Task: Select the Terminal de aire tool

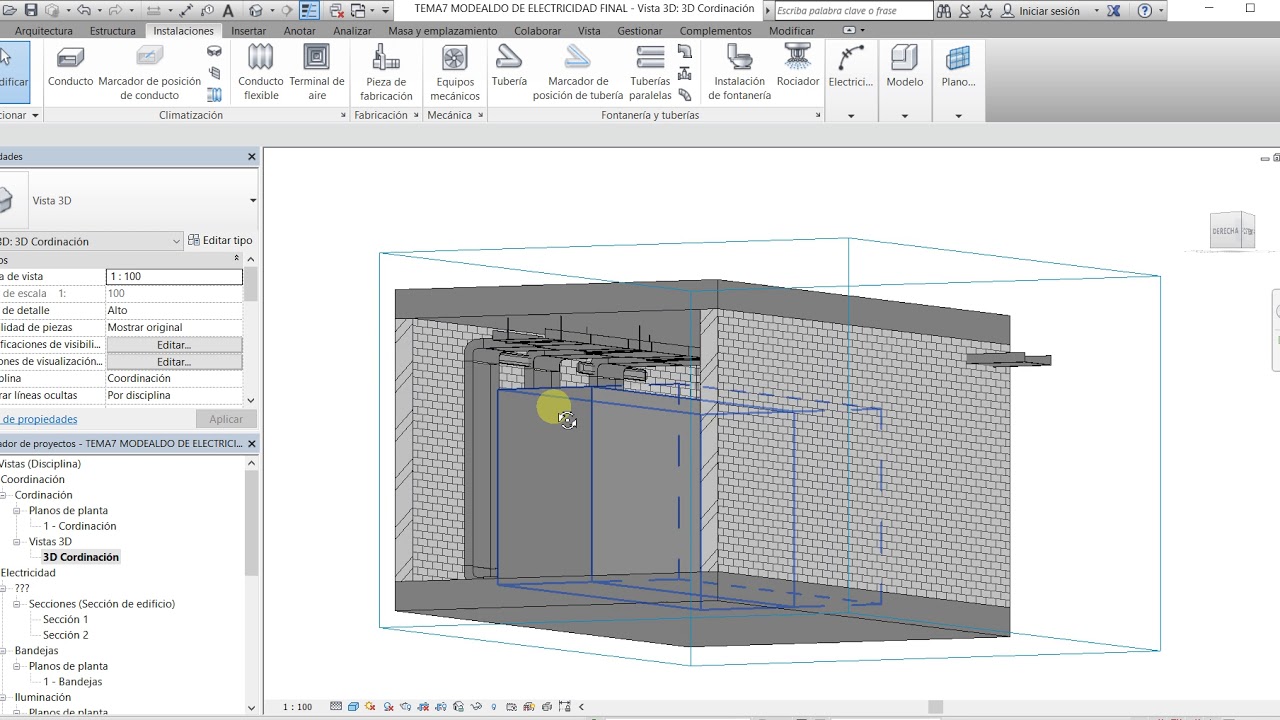Action: point(316,72)
